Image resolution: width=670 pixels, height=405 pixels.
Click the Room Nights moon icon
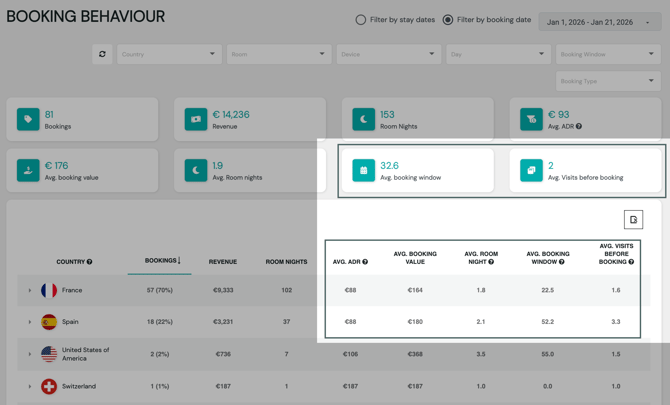(x=363, y=119)
